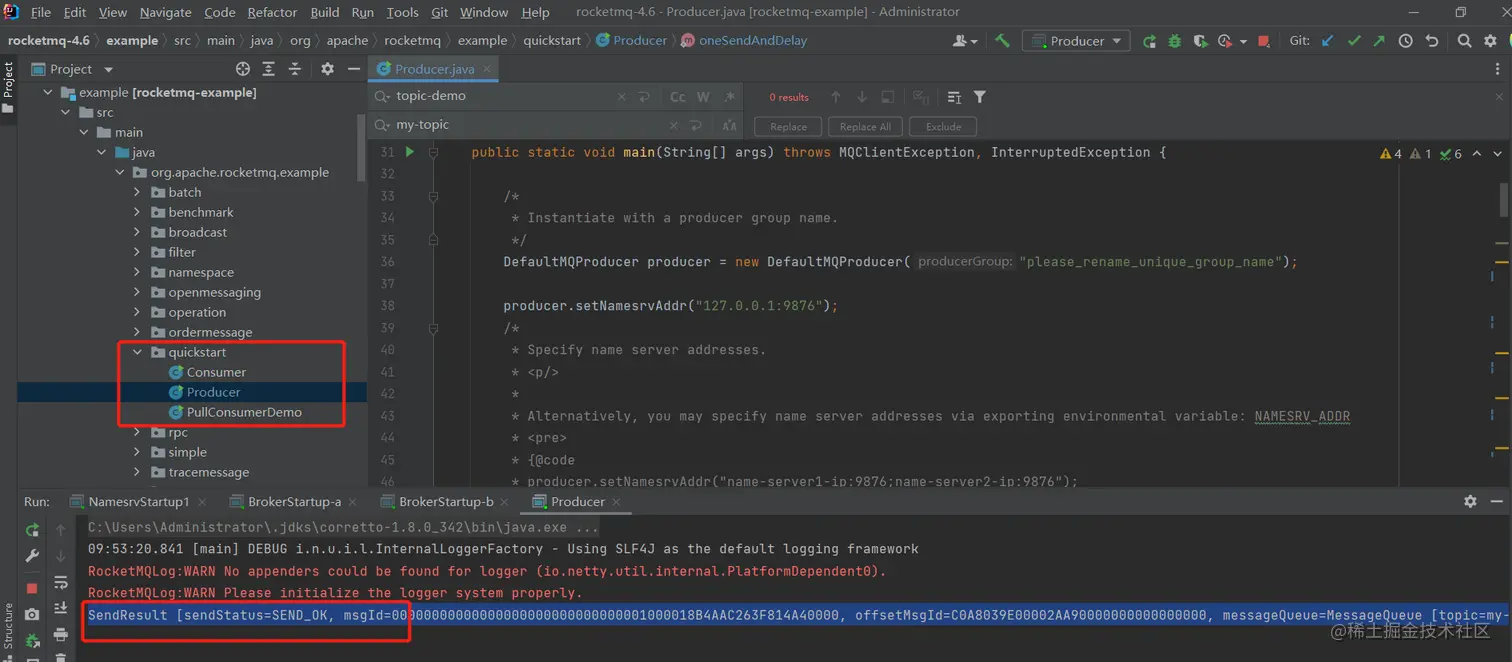Collapse the src folder node

coord(65,112)
